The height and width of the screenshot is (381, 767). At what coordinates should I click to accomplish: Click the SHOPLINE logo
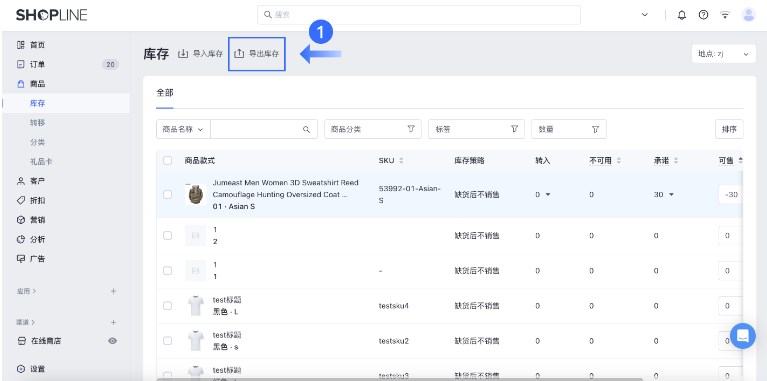(x=51, y=15)
